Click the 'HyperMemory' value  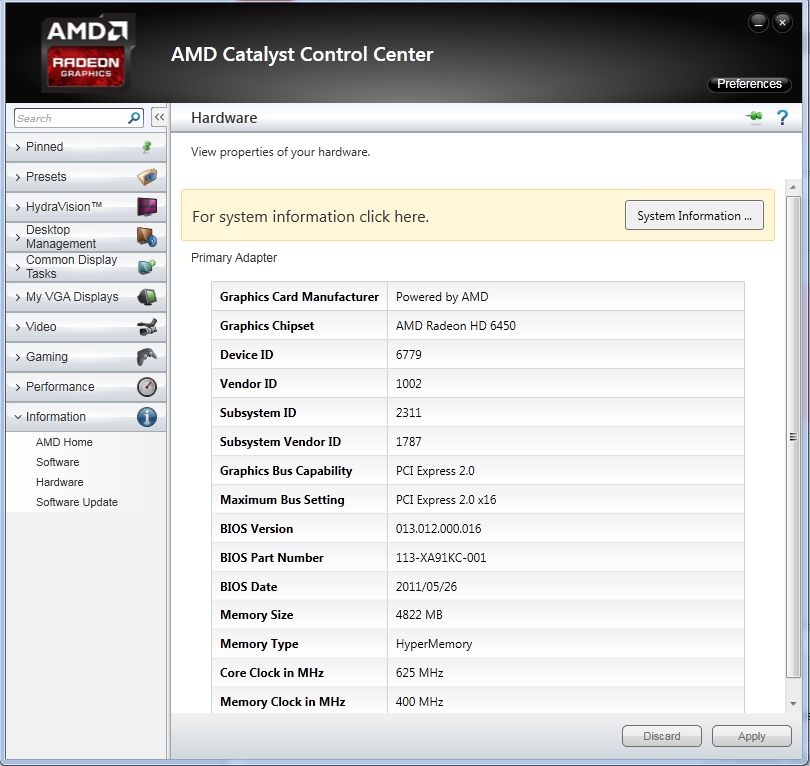(x=434, y=644)
